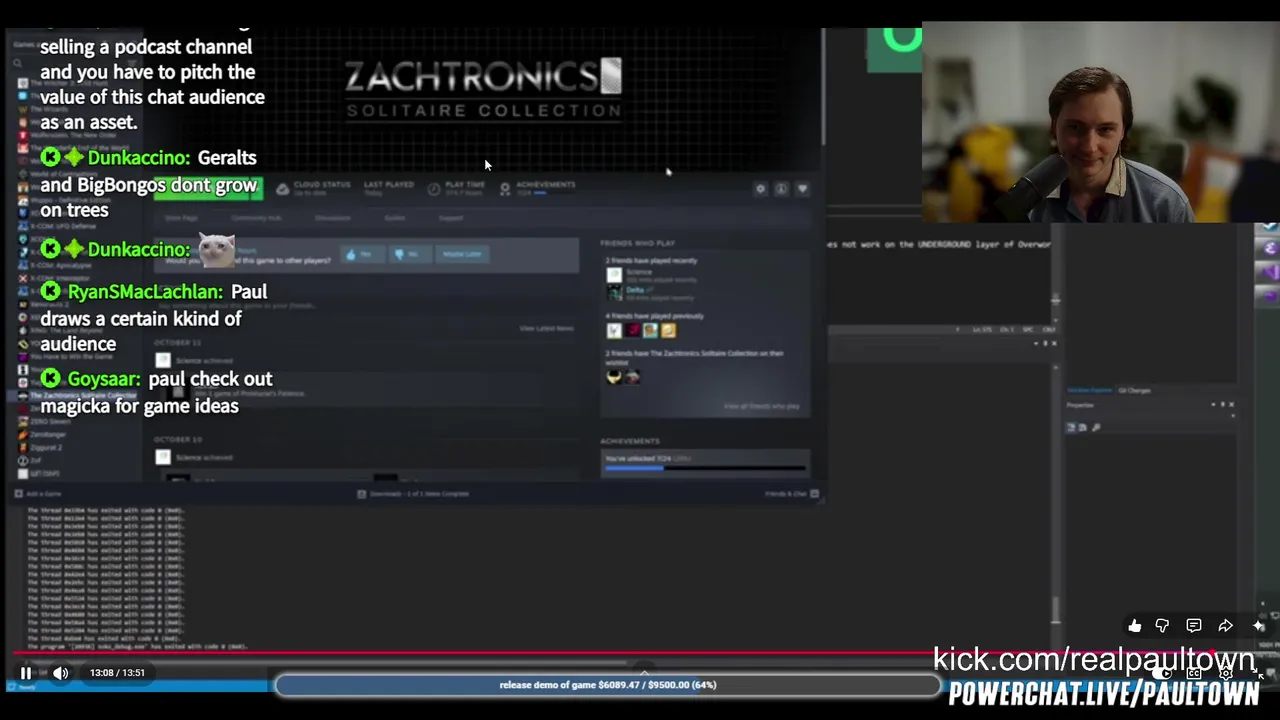Open Steam game settings gear icon
The height and width of the screenshot is (720, 1280).
coord(760,189)
